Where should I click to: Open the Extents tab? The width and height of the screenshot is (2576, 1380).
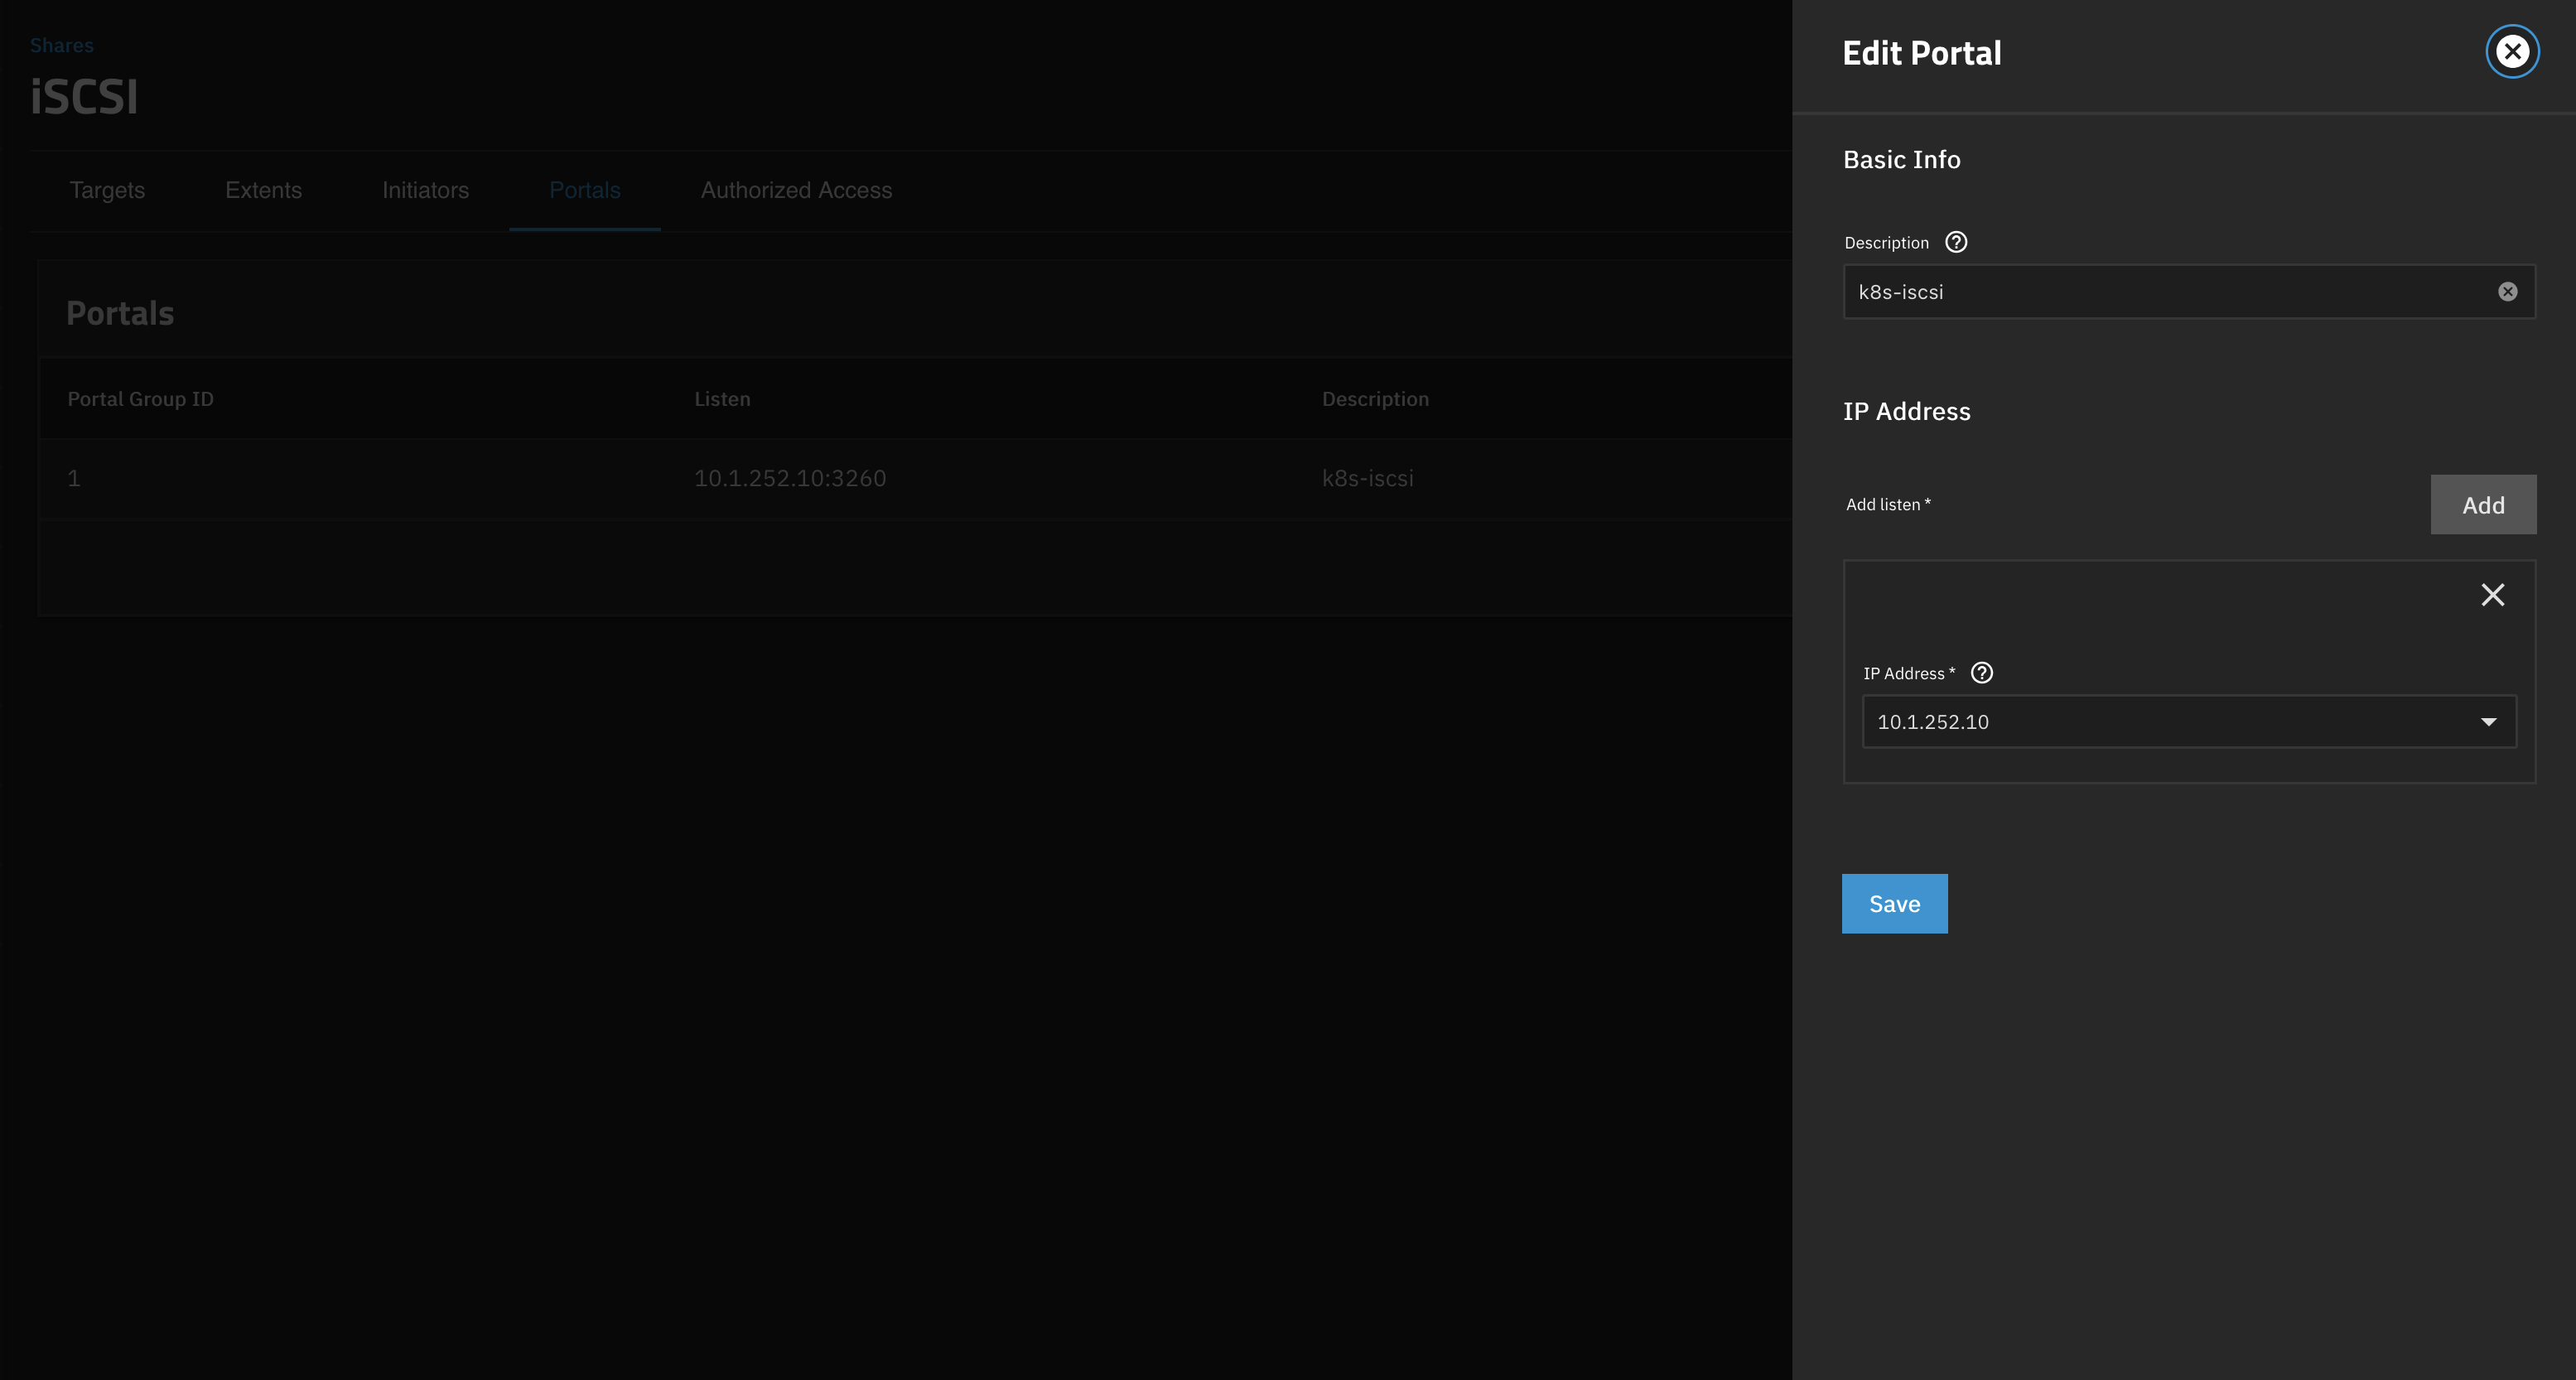(263, 190)
